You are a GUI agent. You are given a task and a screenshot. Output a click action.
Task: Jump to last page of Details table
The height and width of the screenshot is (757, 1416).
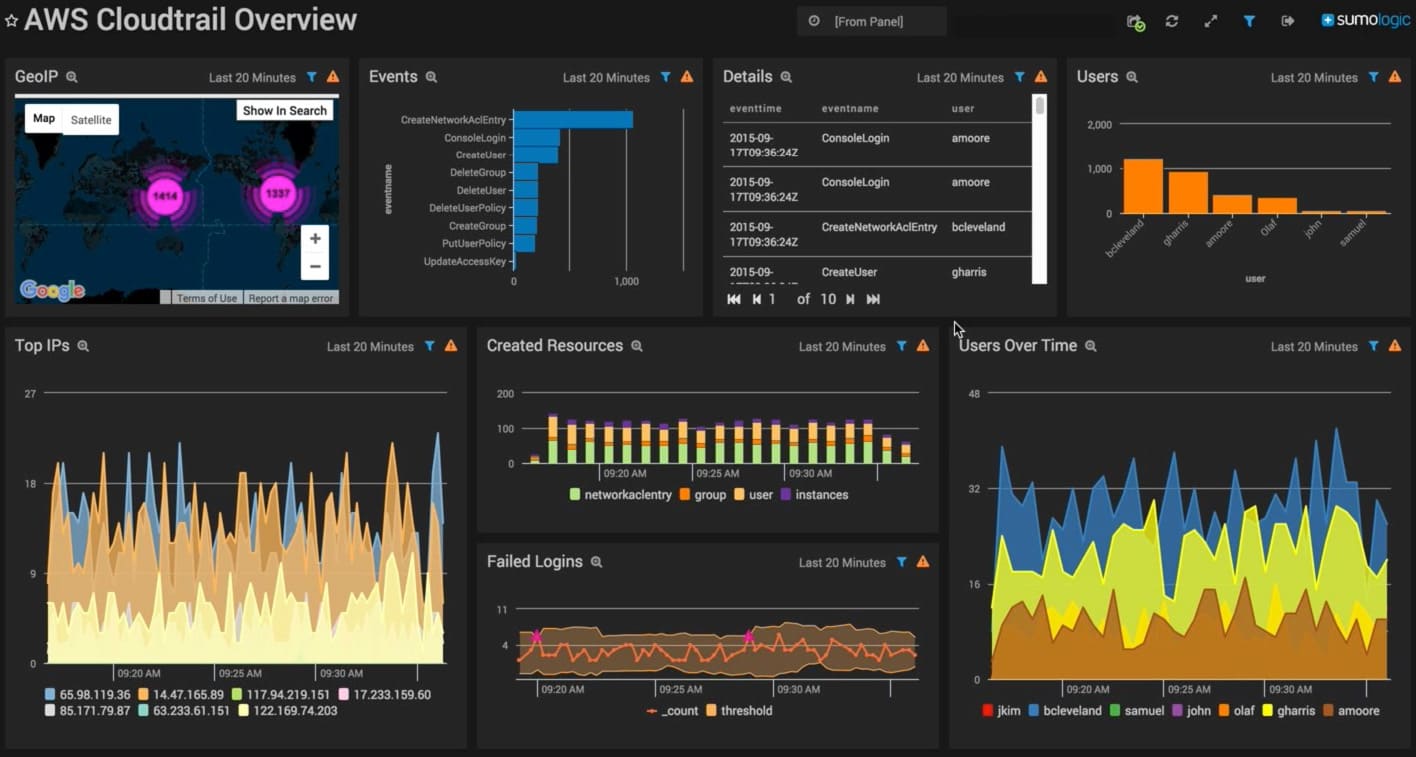tap(873, 299)
